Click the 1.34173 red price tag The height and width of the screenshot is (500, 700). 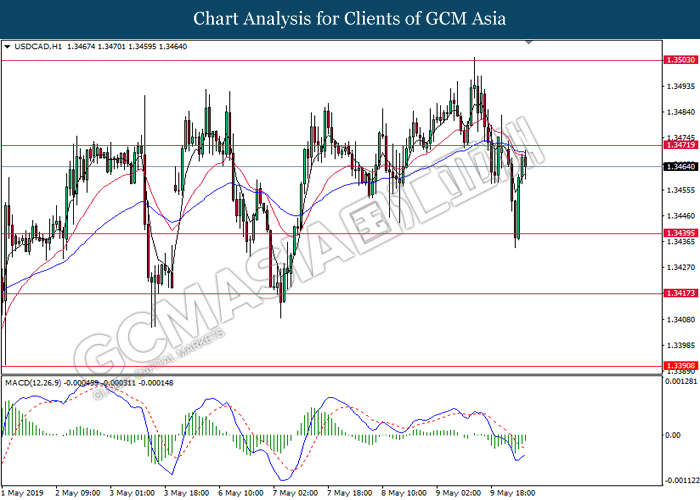tap(680, 293)
